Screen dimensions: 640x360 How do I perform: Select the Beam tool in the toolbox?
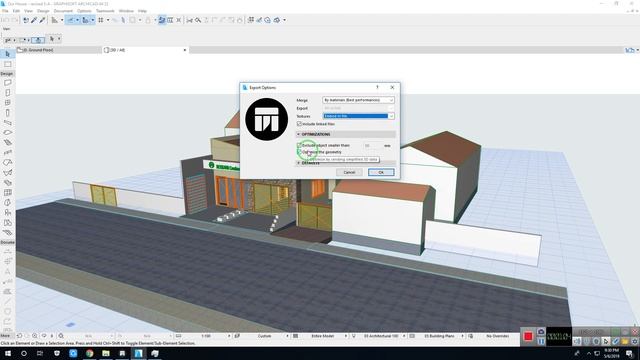pos(7,122)
